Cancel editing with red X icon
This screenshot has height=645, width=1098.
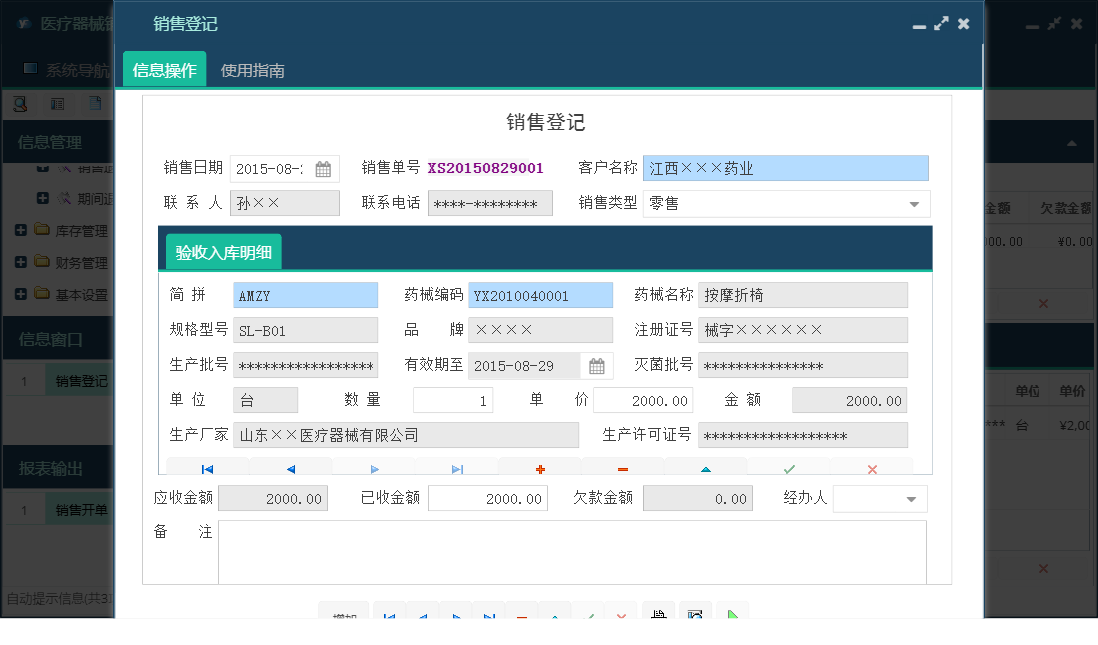(x=870, y=469)
